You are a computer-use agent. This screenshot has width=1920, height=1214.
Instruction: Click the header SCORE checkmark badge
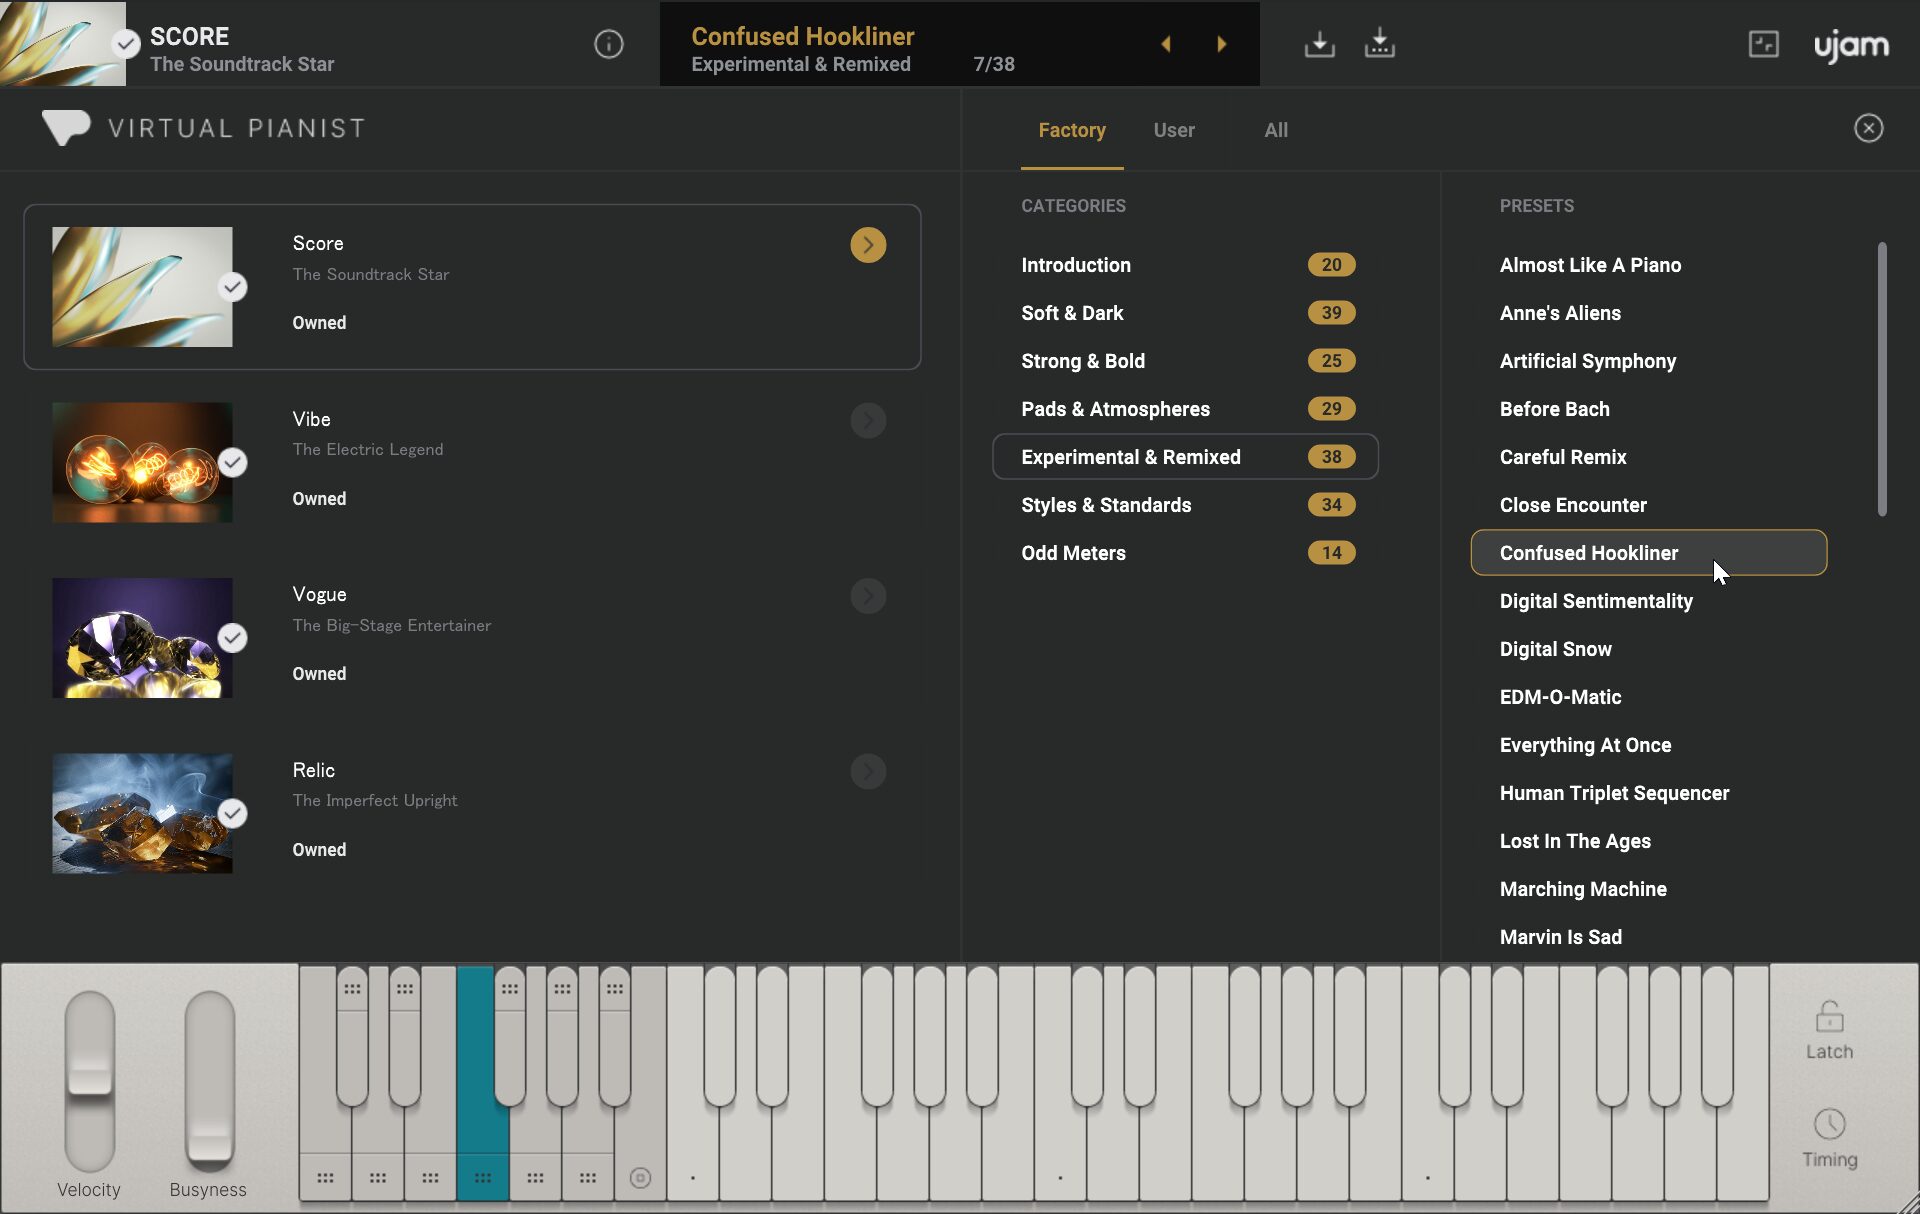click(x=125, y=44)
